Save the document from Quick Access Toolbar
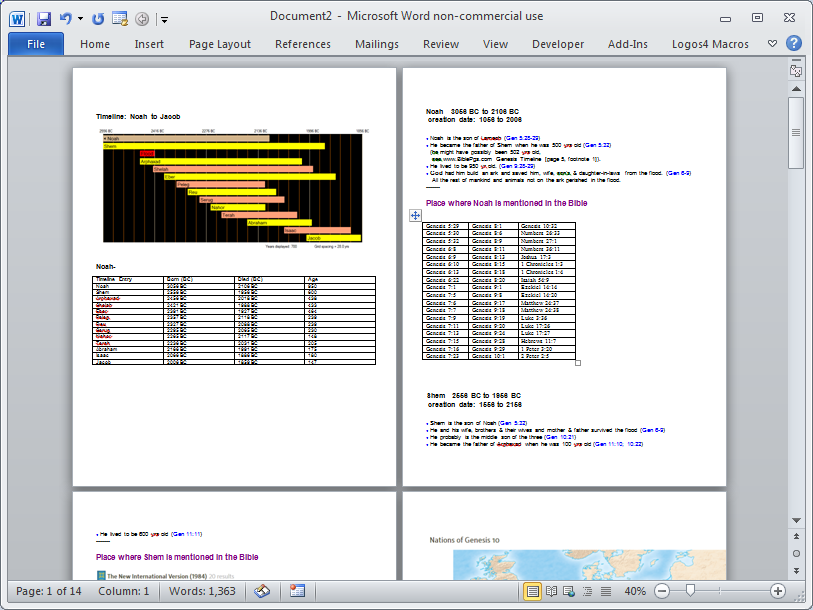 [43, 18]
